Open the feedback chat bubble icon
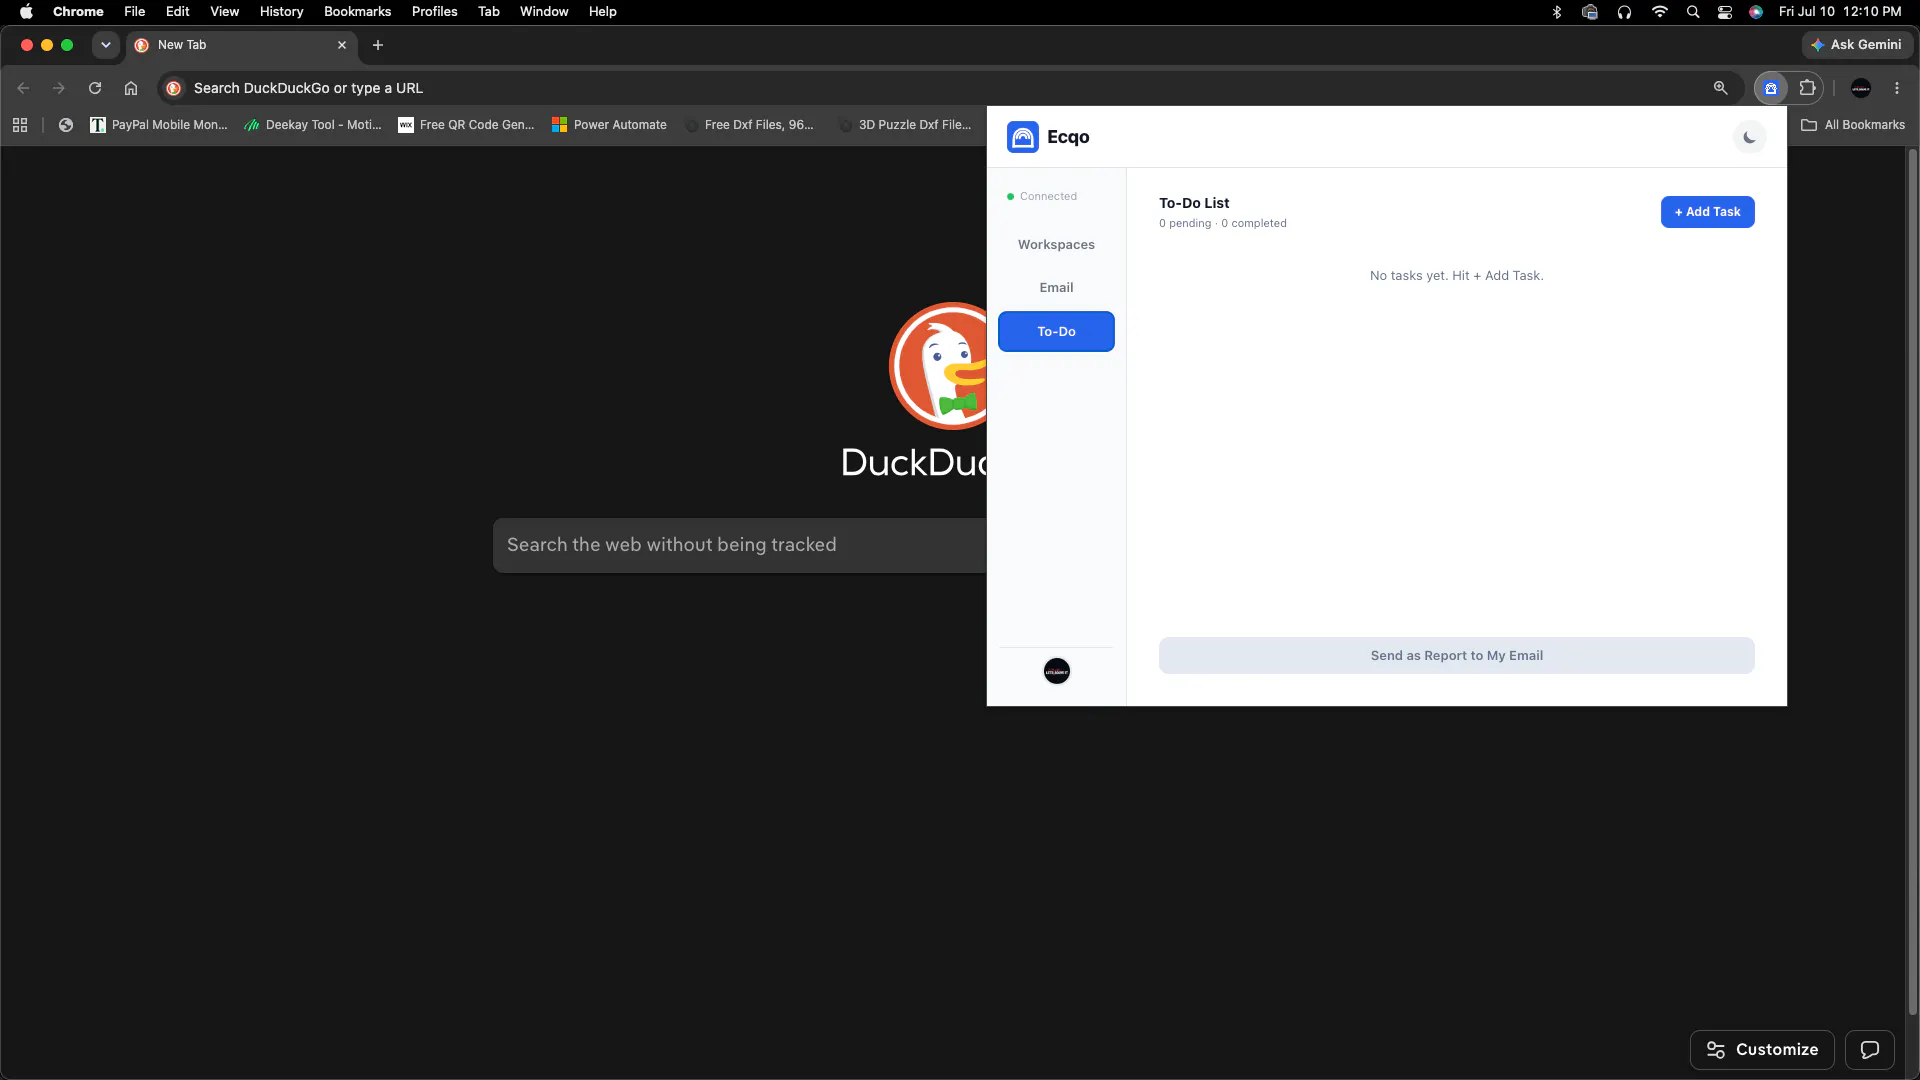 point(1869,1050)
